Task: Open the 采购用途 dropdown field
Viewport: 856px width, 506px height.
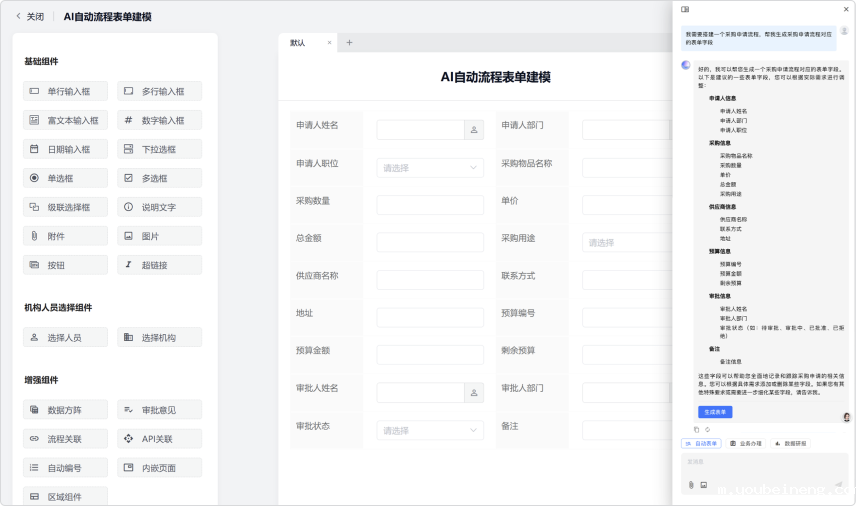Action: click(625, 242)
